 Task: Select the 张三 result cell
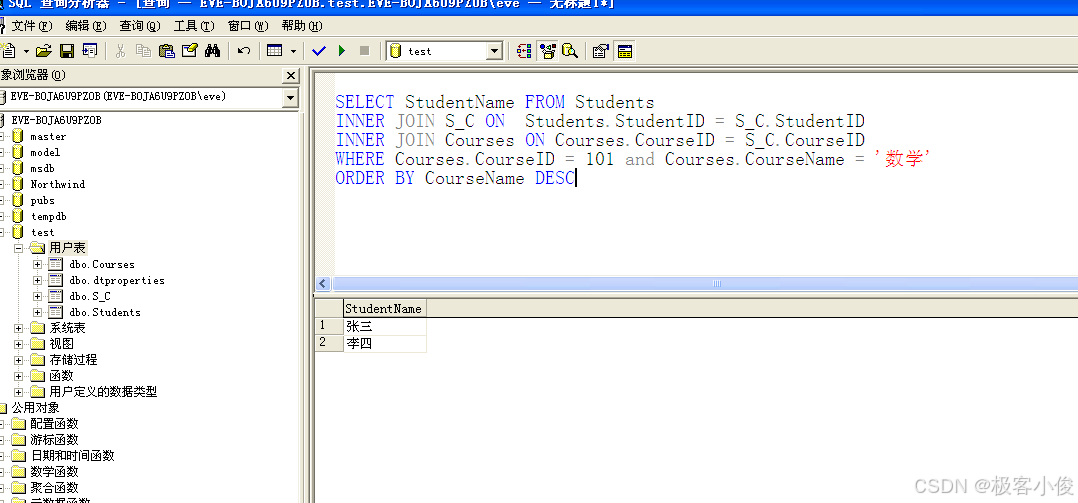(x=384, y=326)
